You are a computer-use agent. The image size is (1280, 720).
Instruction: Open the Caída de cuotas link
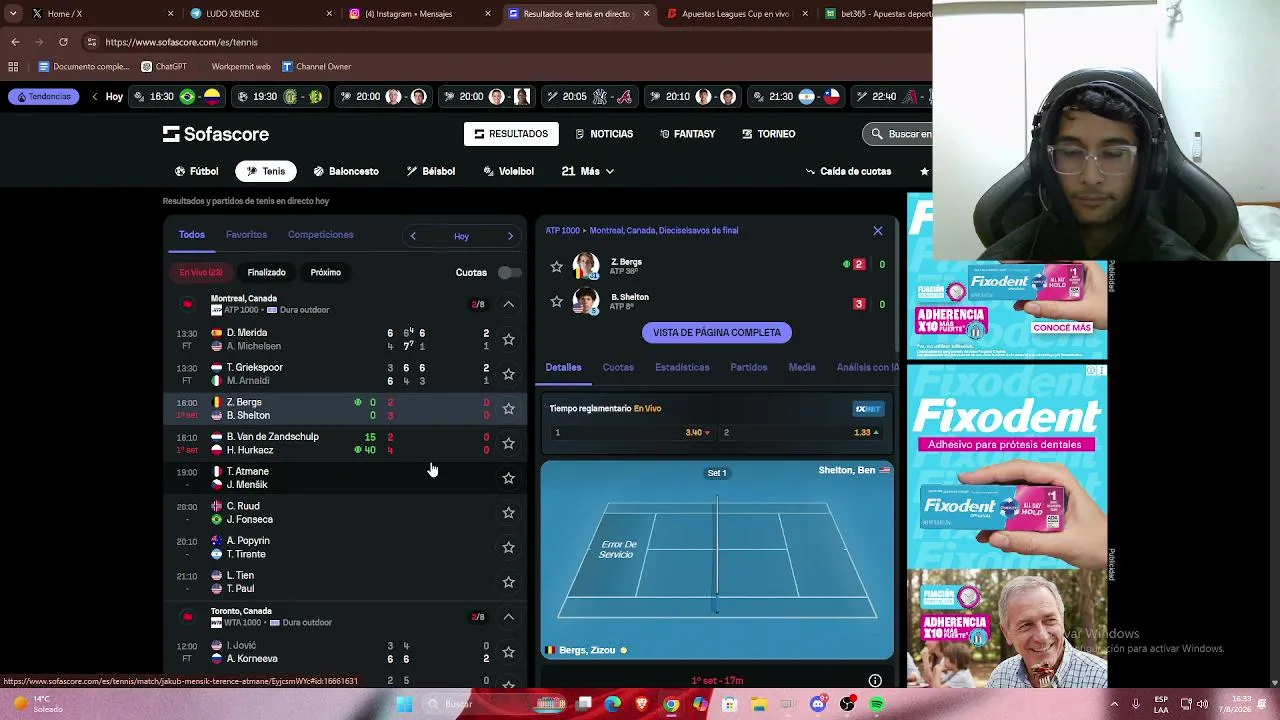pos(848,172)
